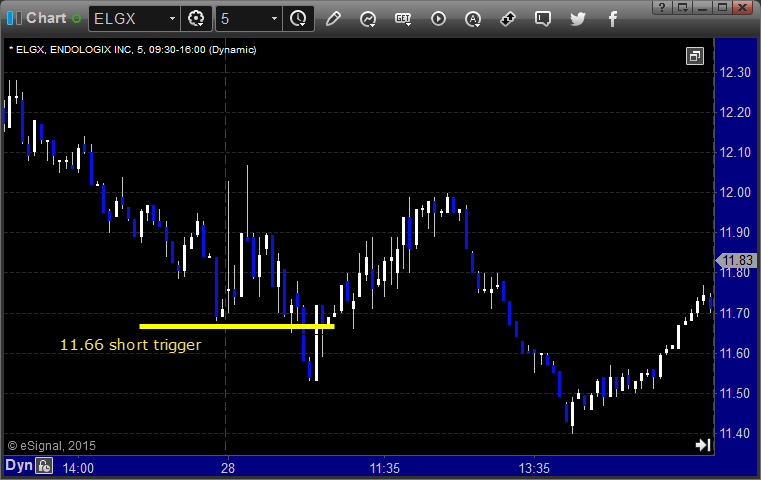Open the circled A alerts menu
Image resolution: width=761 pixels, height=480 pixels.
pos(473,19)
